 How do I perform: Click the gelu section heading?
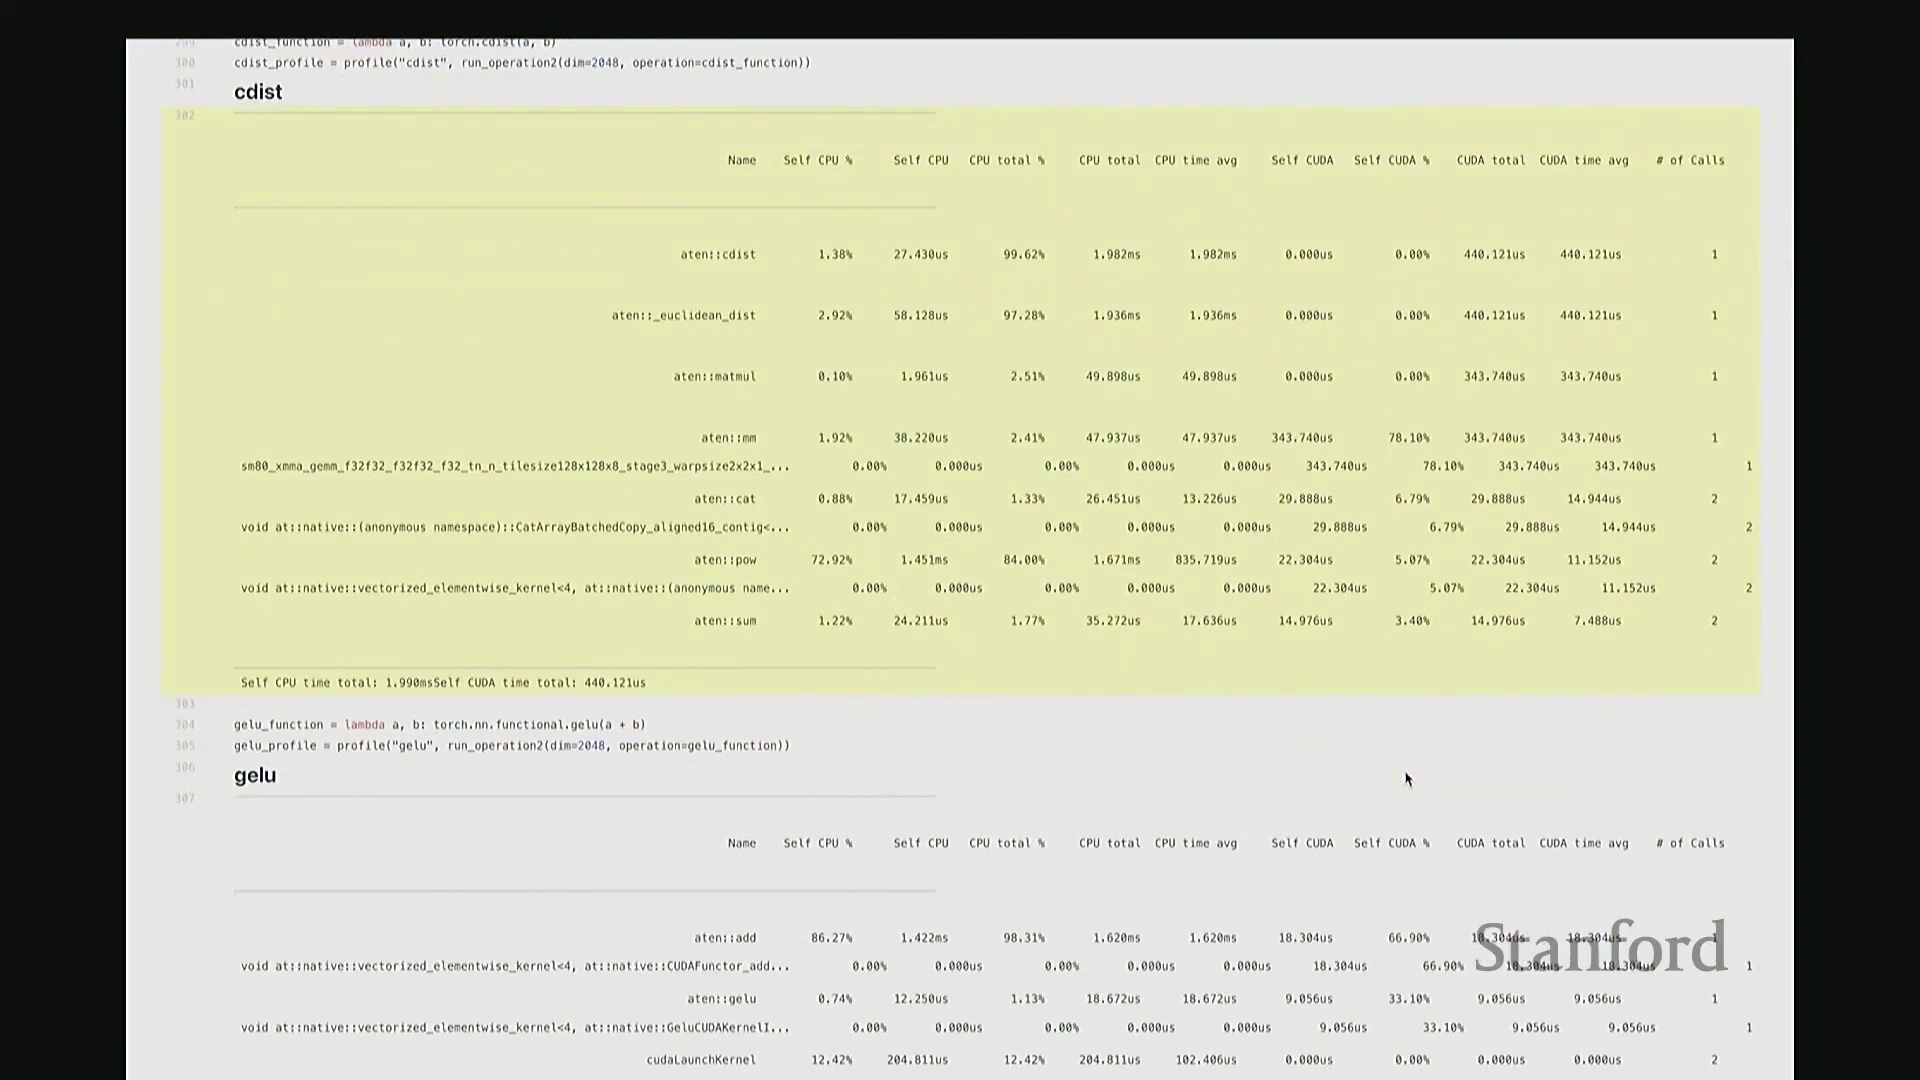pyautogui.click(x=255, y=775)
